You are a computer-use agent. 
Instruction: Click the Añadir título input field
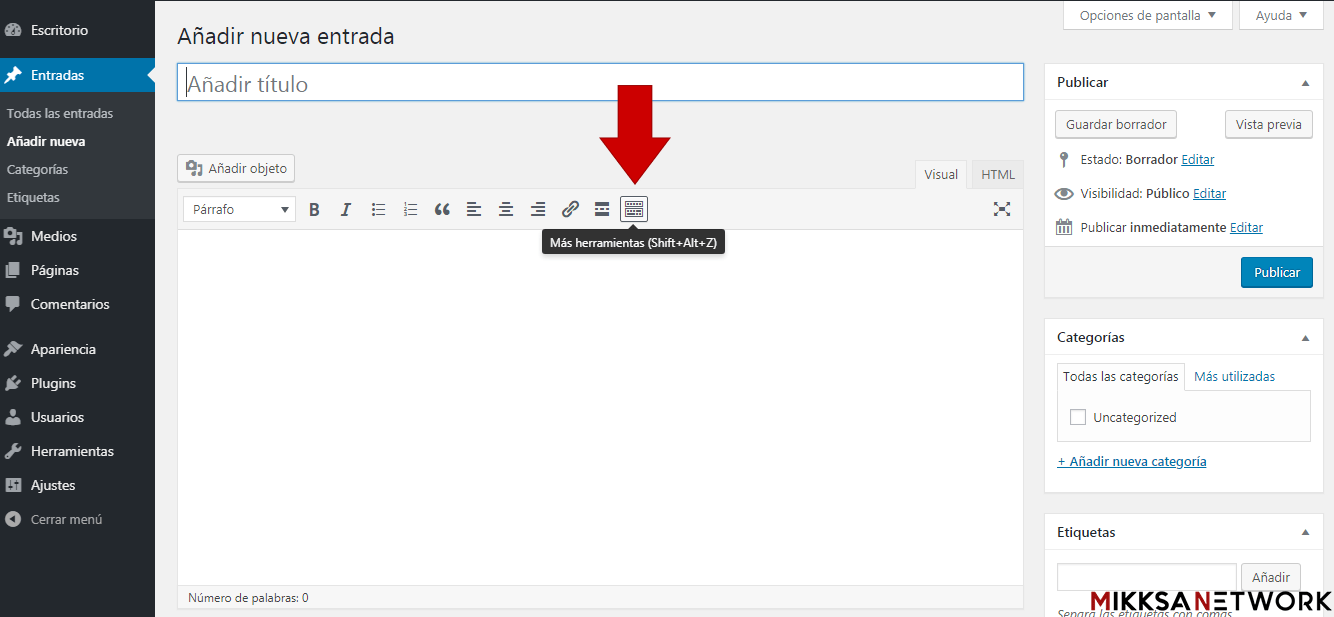pyautogui.click(x=600, y=83)
